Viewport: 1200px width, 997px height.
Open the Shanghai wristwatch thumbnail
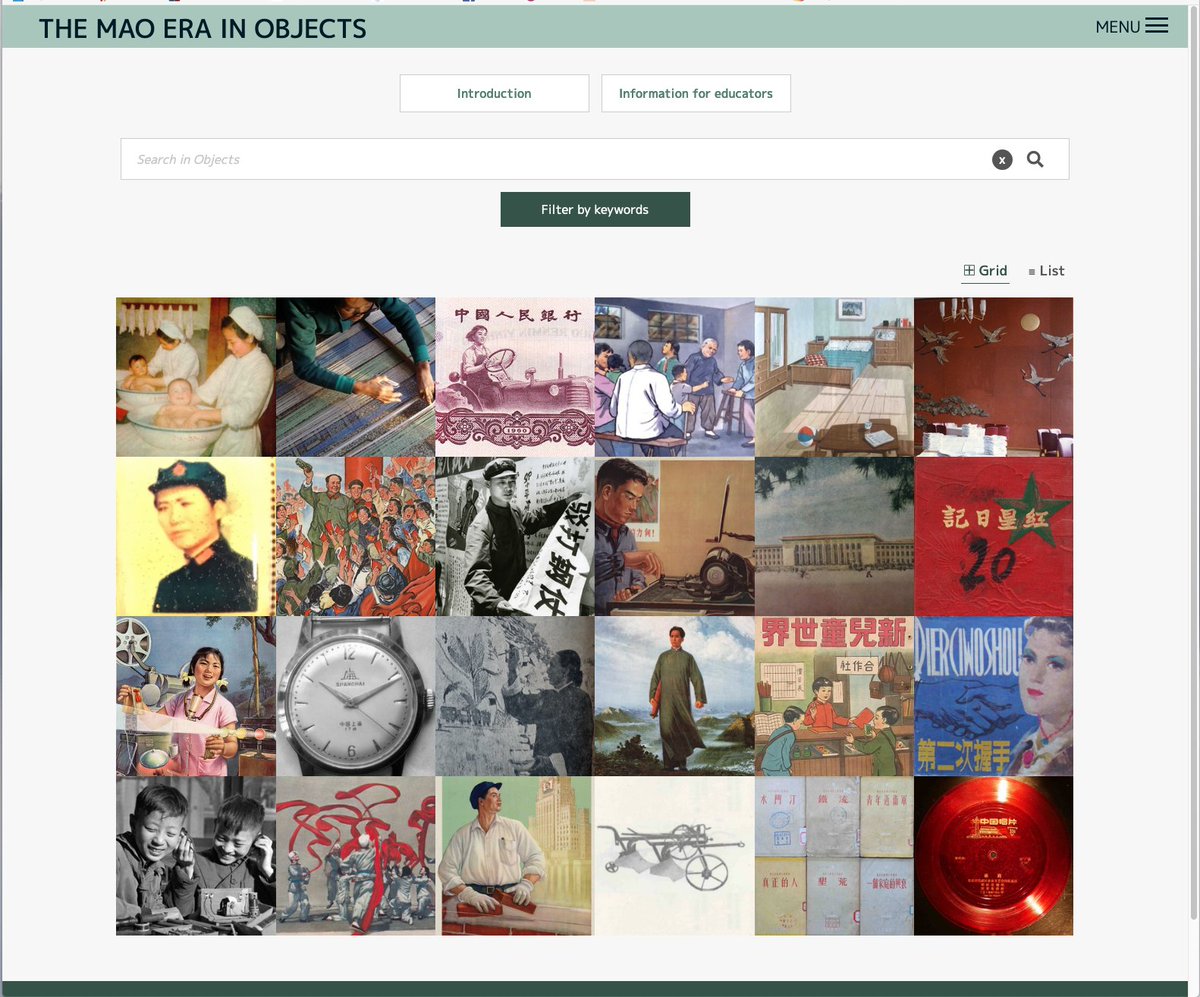click(355, 696)
